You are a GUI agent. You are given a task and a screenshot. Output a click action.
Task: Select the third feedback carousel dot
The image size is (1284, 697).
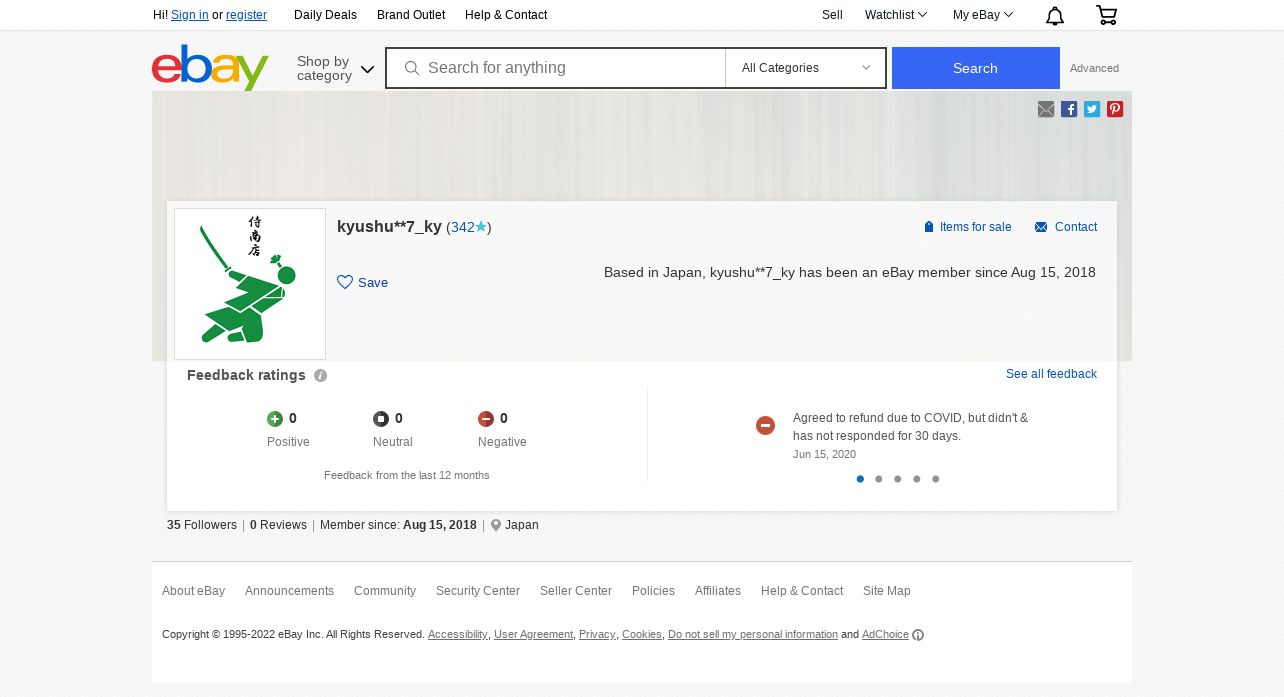[898, 479]
